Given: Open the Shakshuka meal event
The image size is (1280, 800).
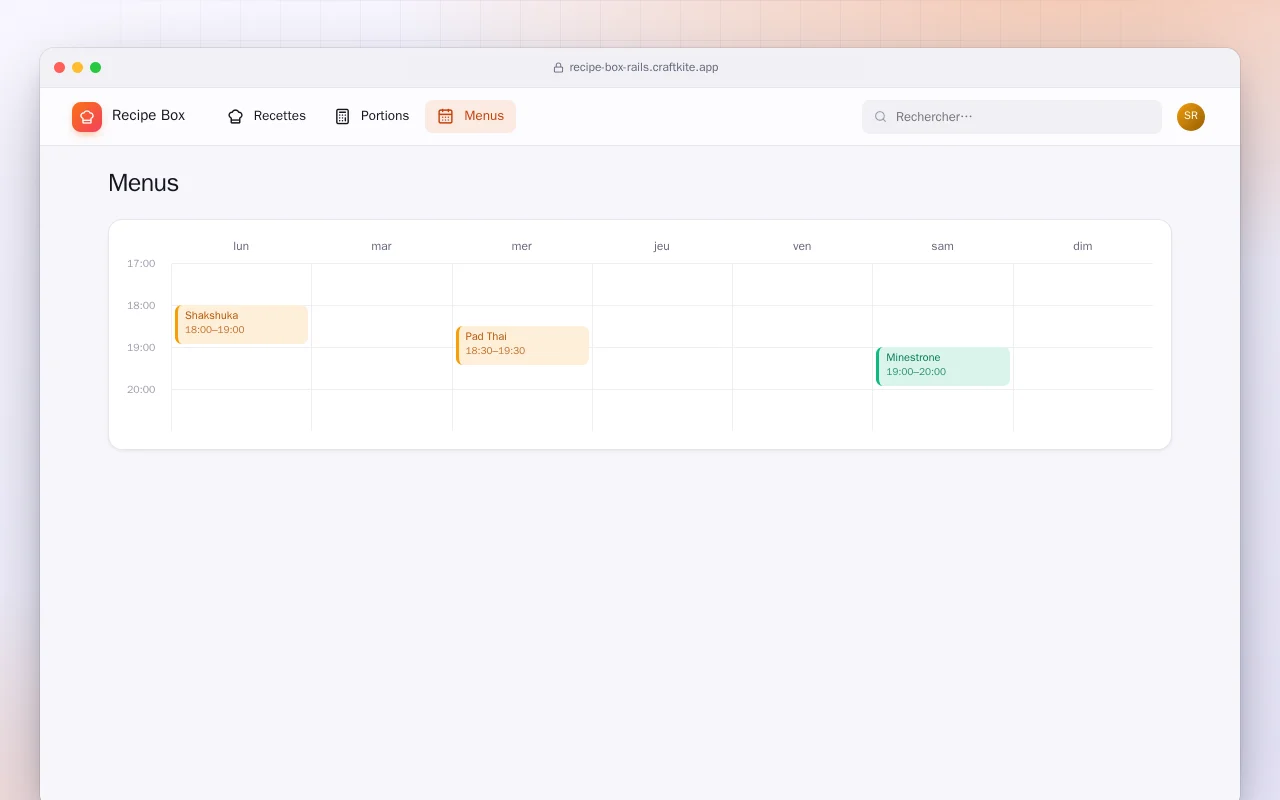Looking at the screenshot, I should (x=241, y=324).
